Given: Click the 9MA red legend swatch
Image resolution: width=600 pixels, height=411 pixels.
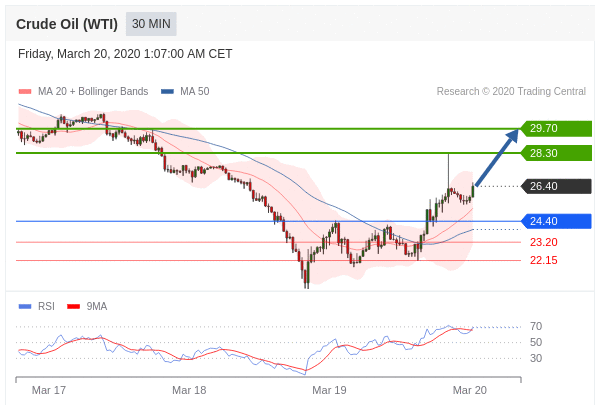Looking at the screenshot, I should (73, 307).
